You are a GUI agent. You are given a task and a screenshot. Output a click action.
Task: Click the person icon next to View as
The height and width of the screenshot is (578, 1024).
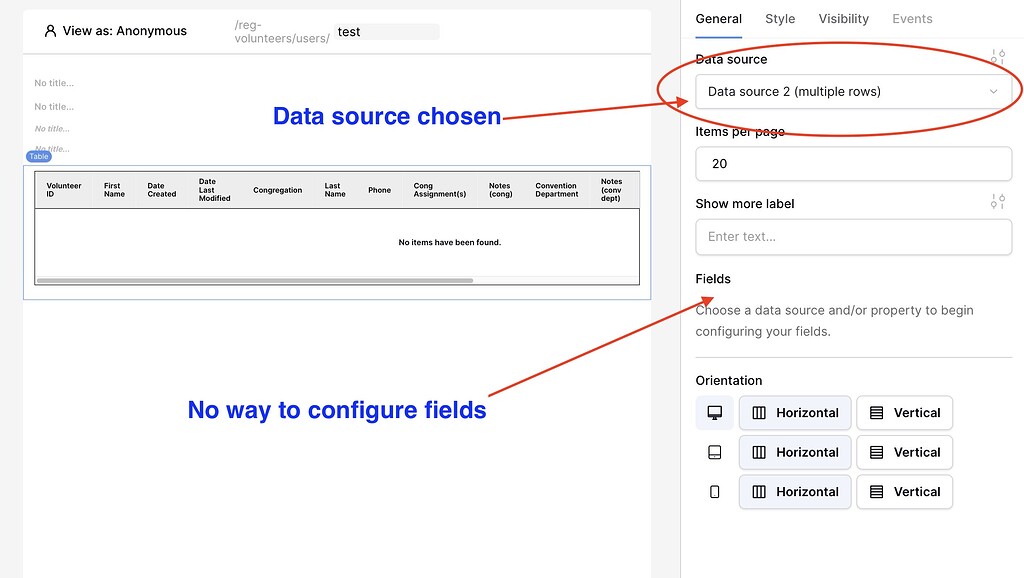[x=50, y=31]
